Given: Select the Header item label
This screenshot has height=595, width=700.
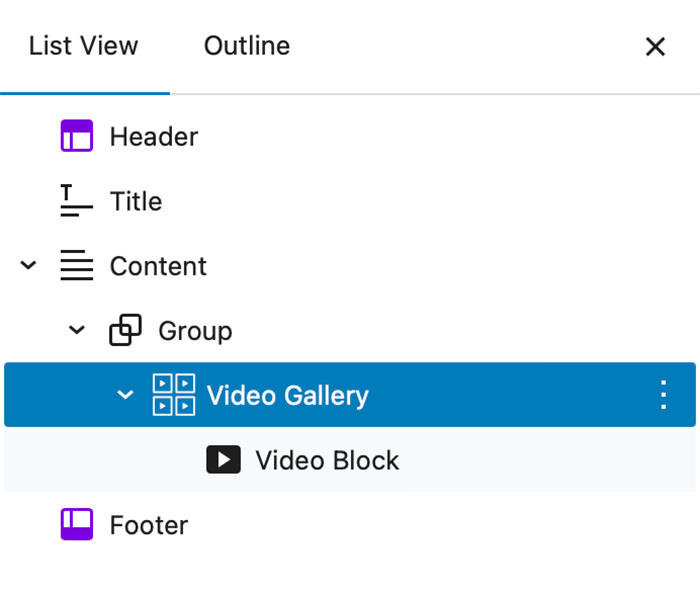Looking at the screenshot, I should click(154, 136).
